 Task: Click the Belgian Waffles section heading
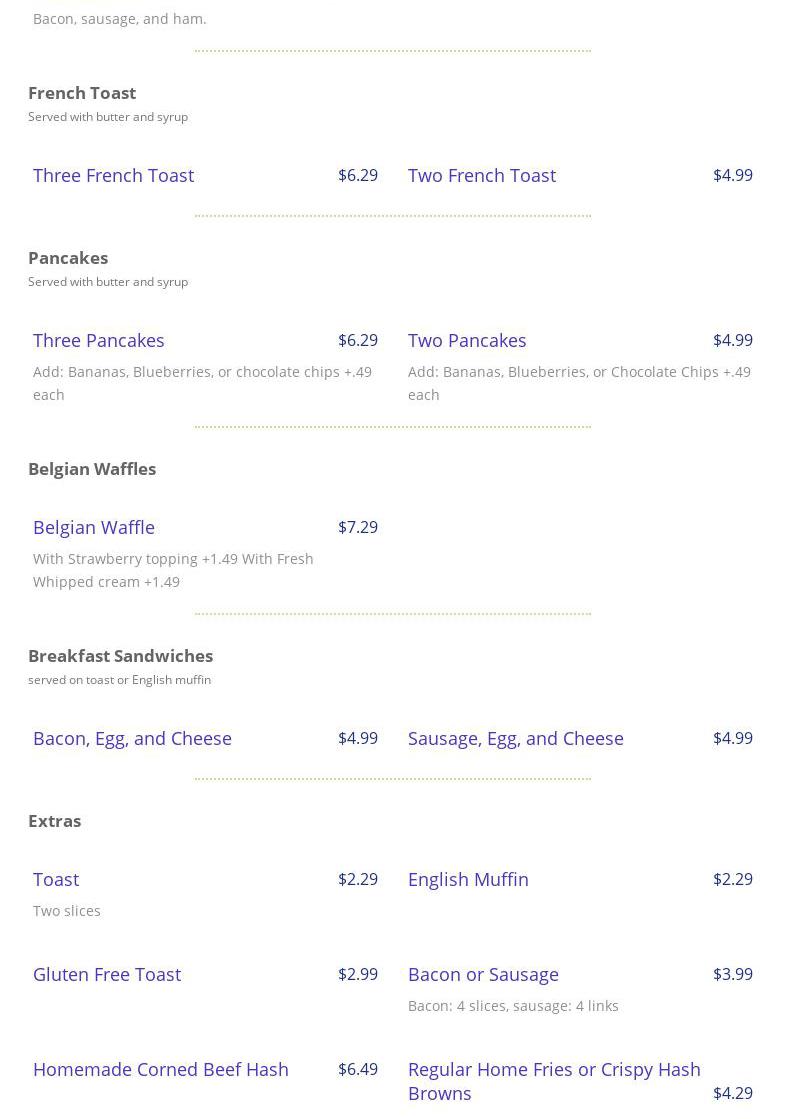tap(92, 468)
